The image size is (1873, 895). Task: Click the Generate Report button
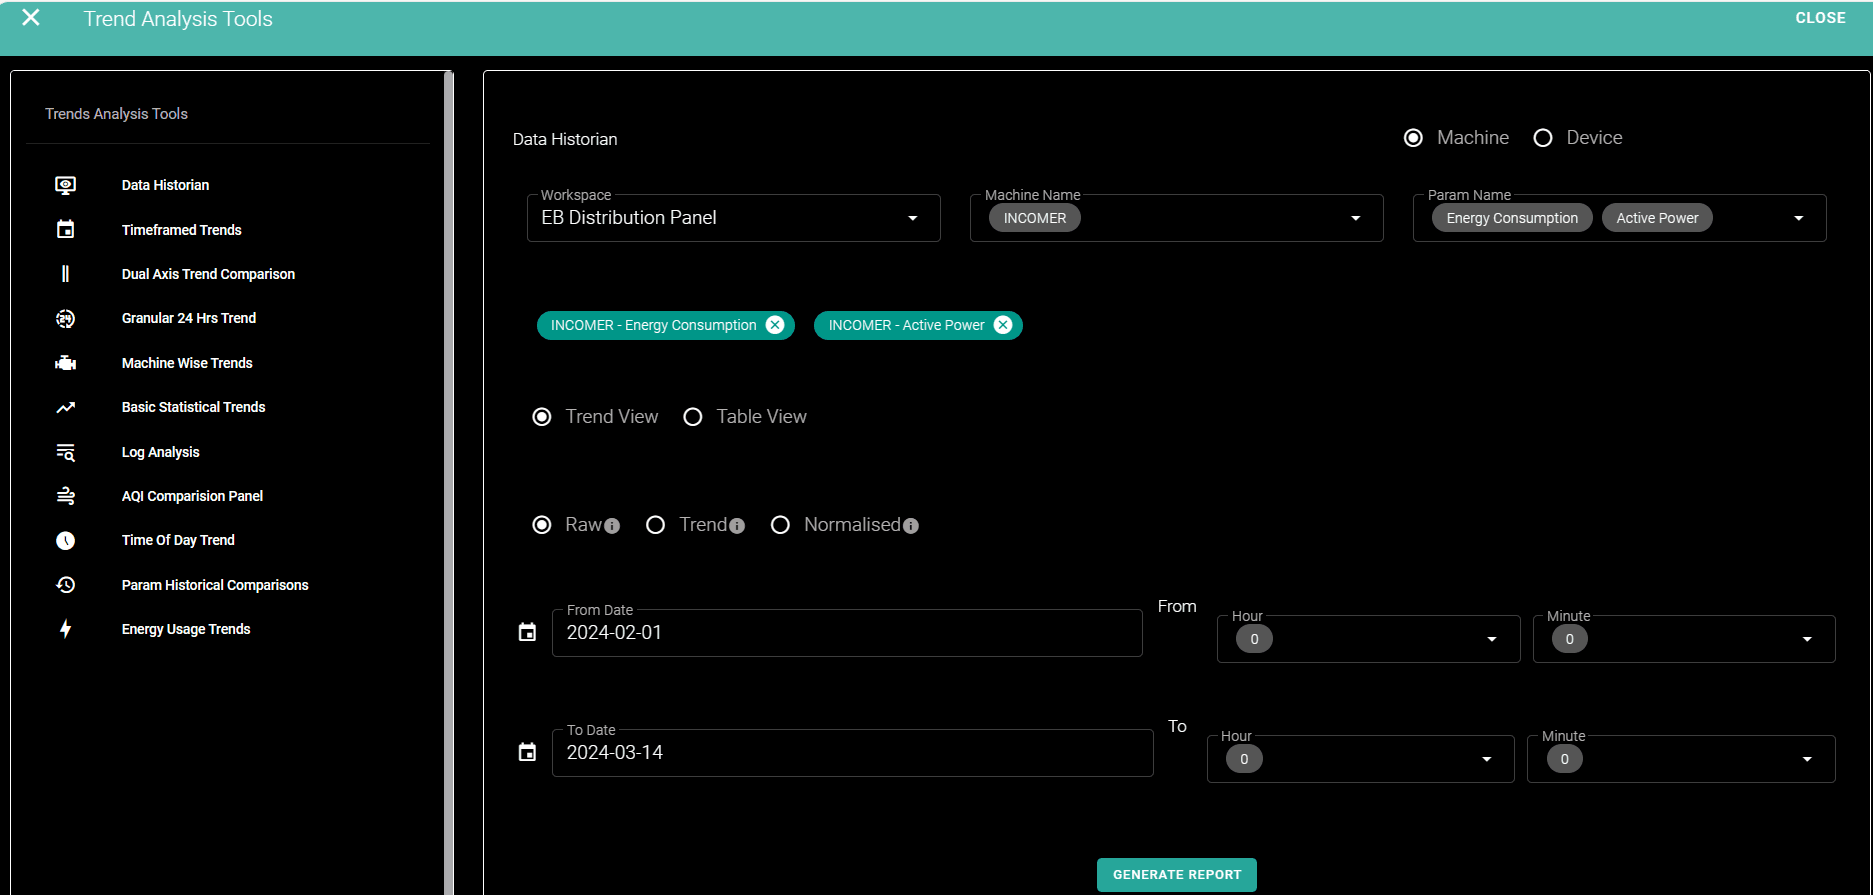[1176, 874]
